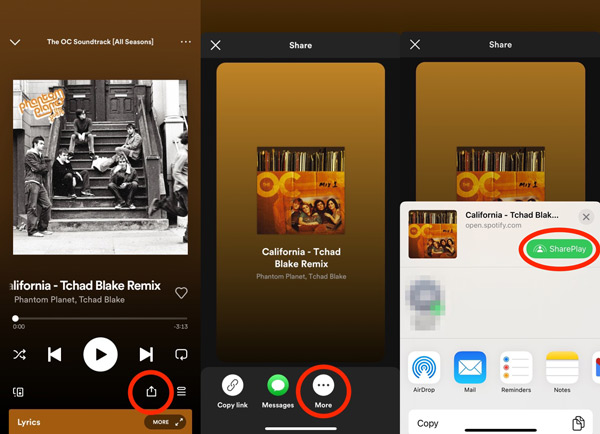Click the open.spotify.com link text

(493, 225)
